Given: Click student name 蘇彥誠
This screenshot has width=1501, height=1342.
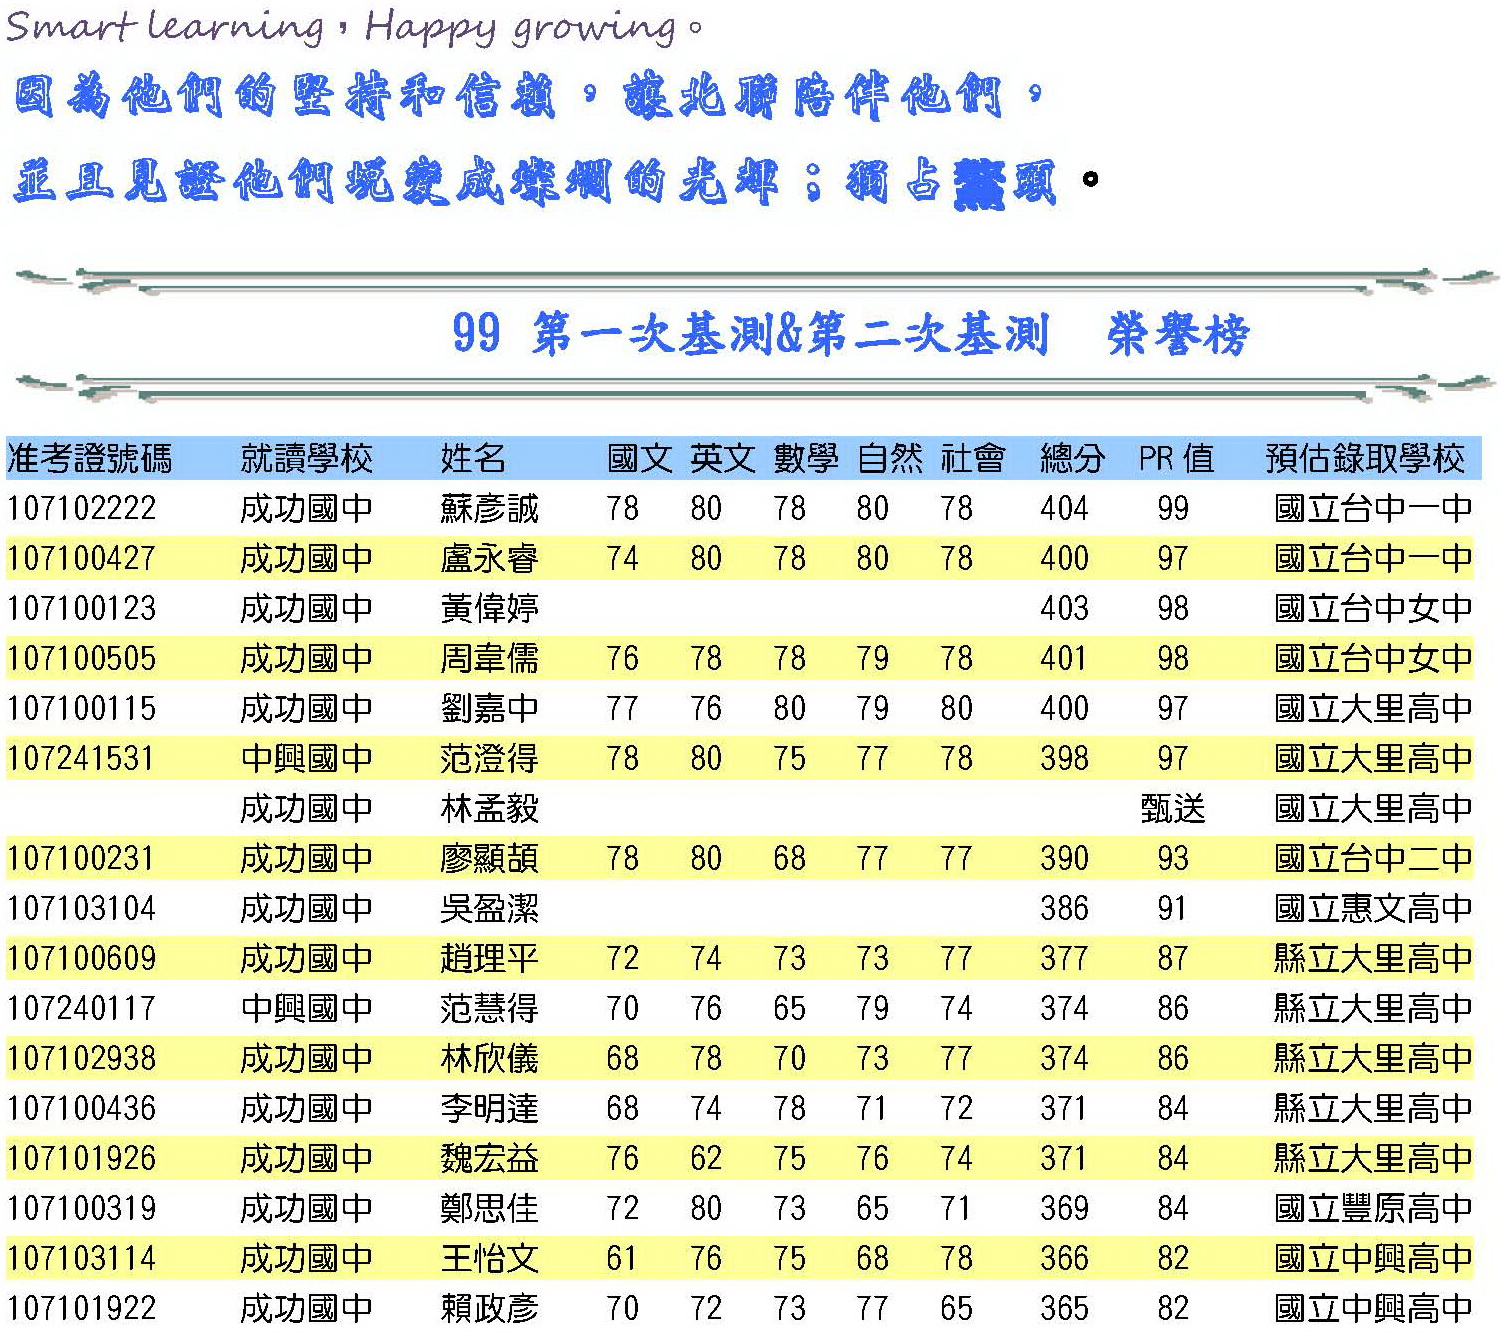Looking at the screenshot, I should click(489, 509).
